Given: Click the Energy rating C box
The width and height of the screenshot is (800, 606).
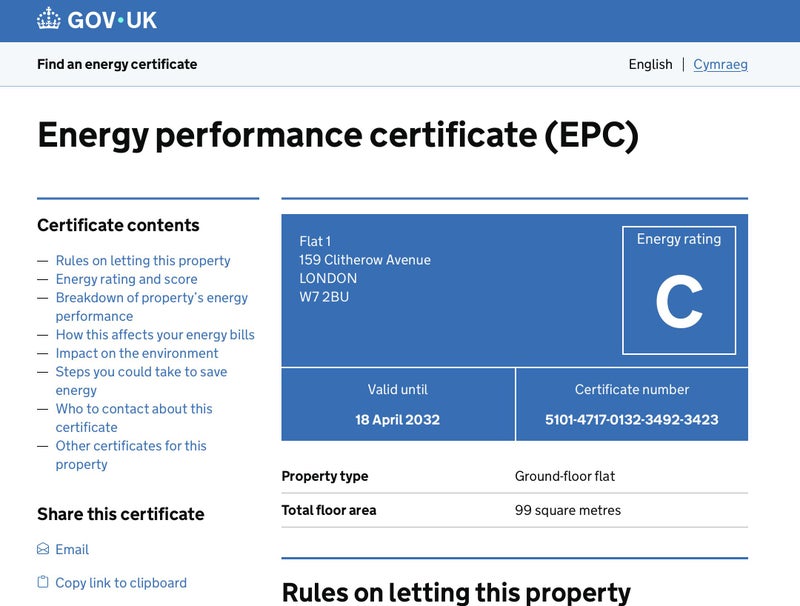Looking at the screenshot, I should tap(679, 290).
